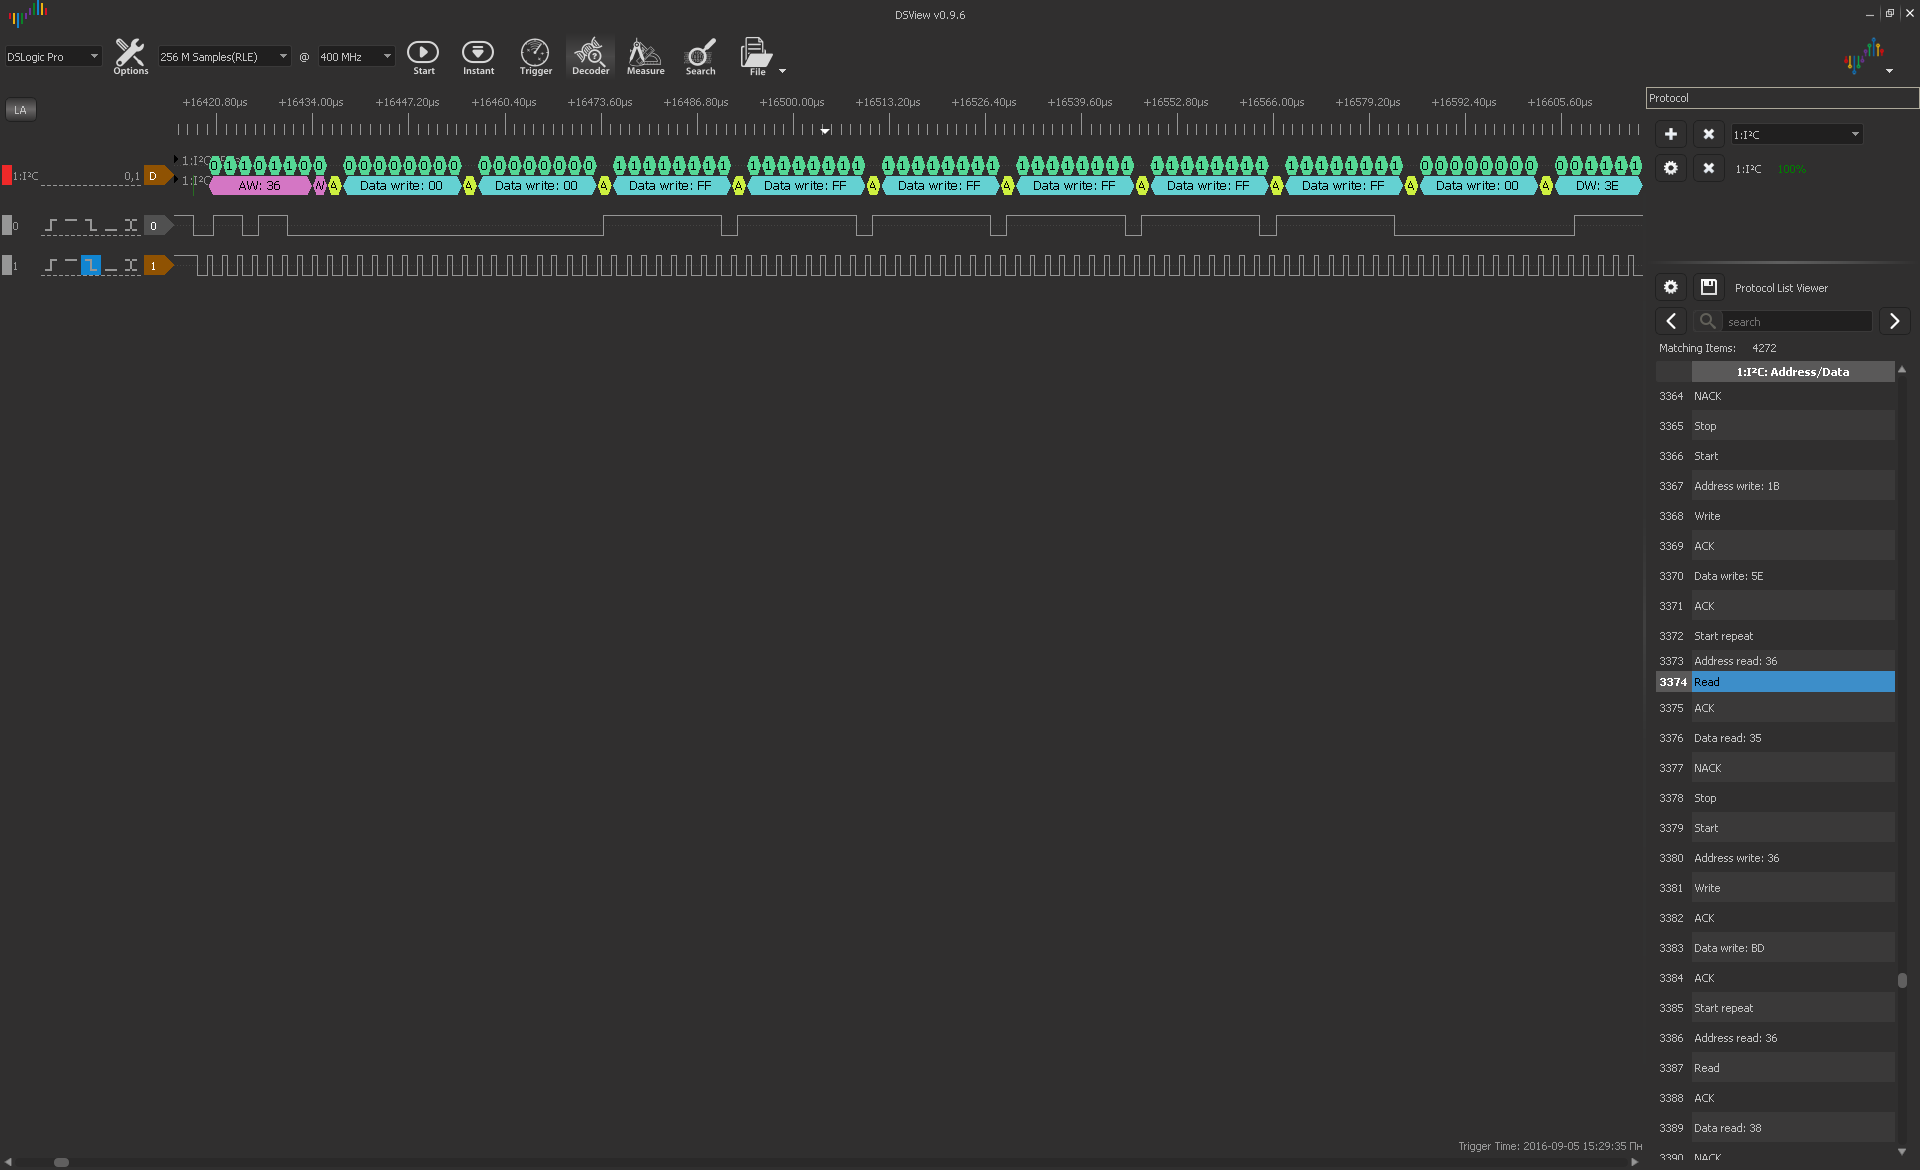The height and width of the screenshot is (1170, 1920).
Task: Save protocol list with floppy disk icon
Action: pyautogui.click(x=1709, y=287)
